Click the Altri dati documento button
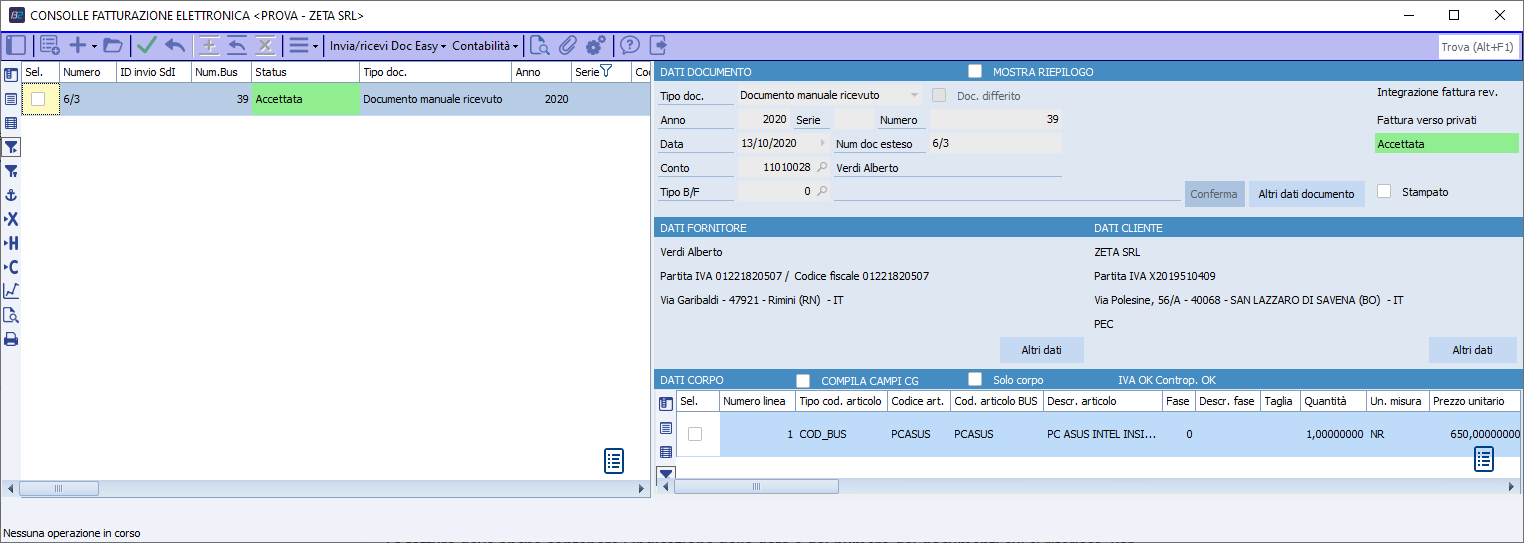The height and width of the screenshot is (543, 1524). (1306, 194)
